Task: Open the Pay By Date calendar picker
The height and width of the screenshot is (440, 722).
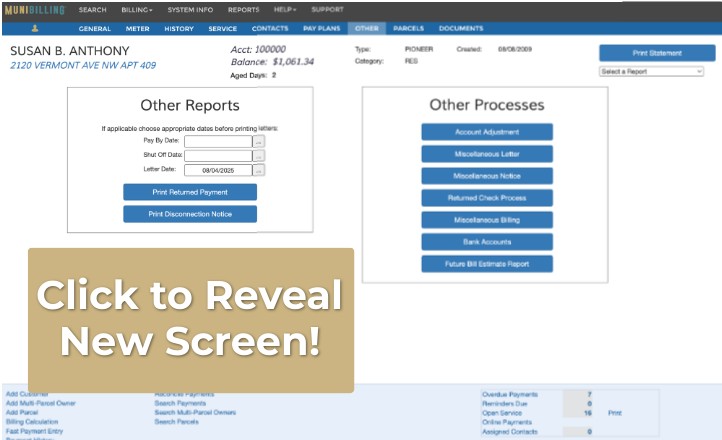Action: tap(259, 142)
